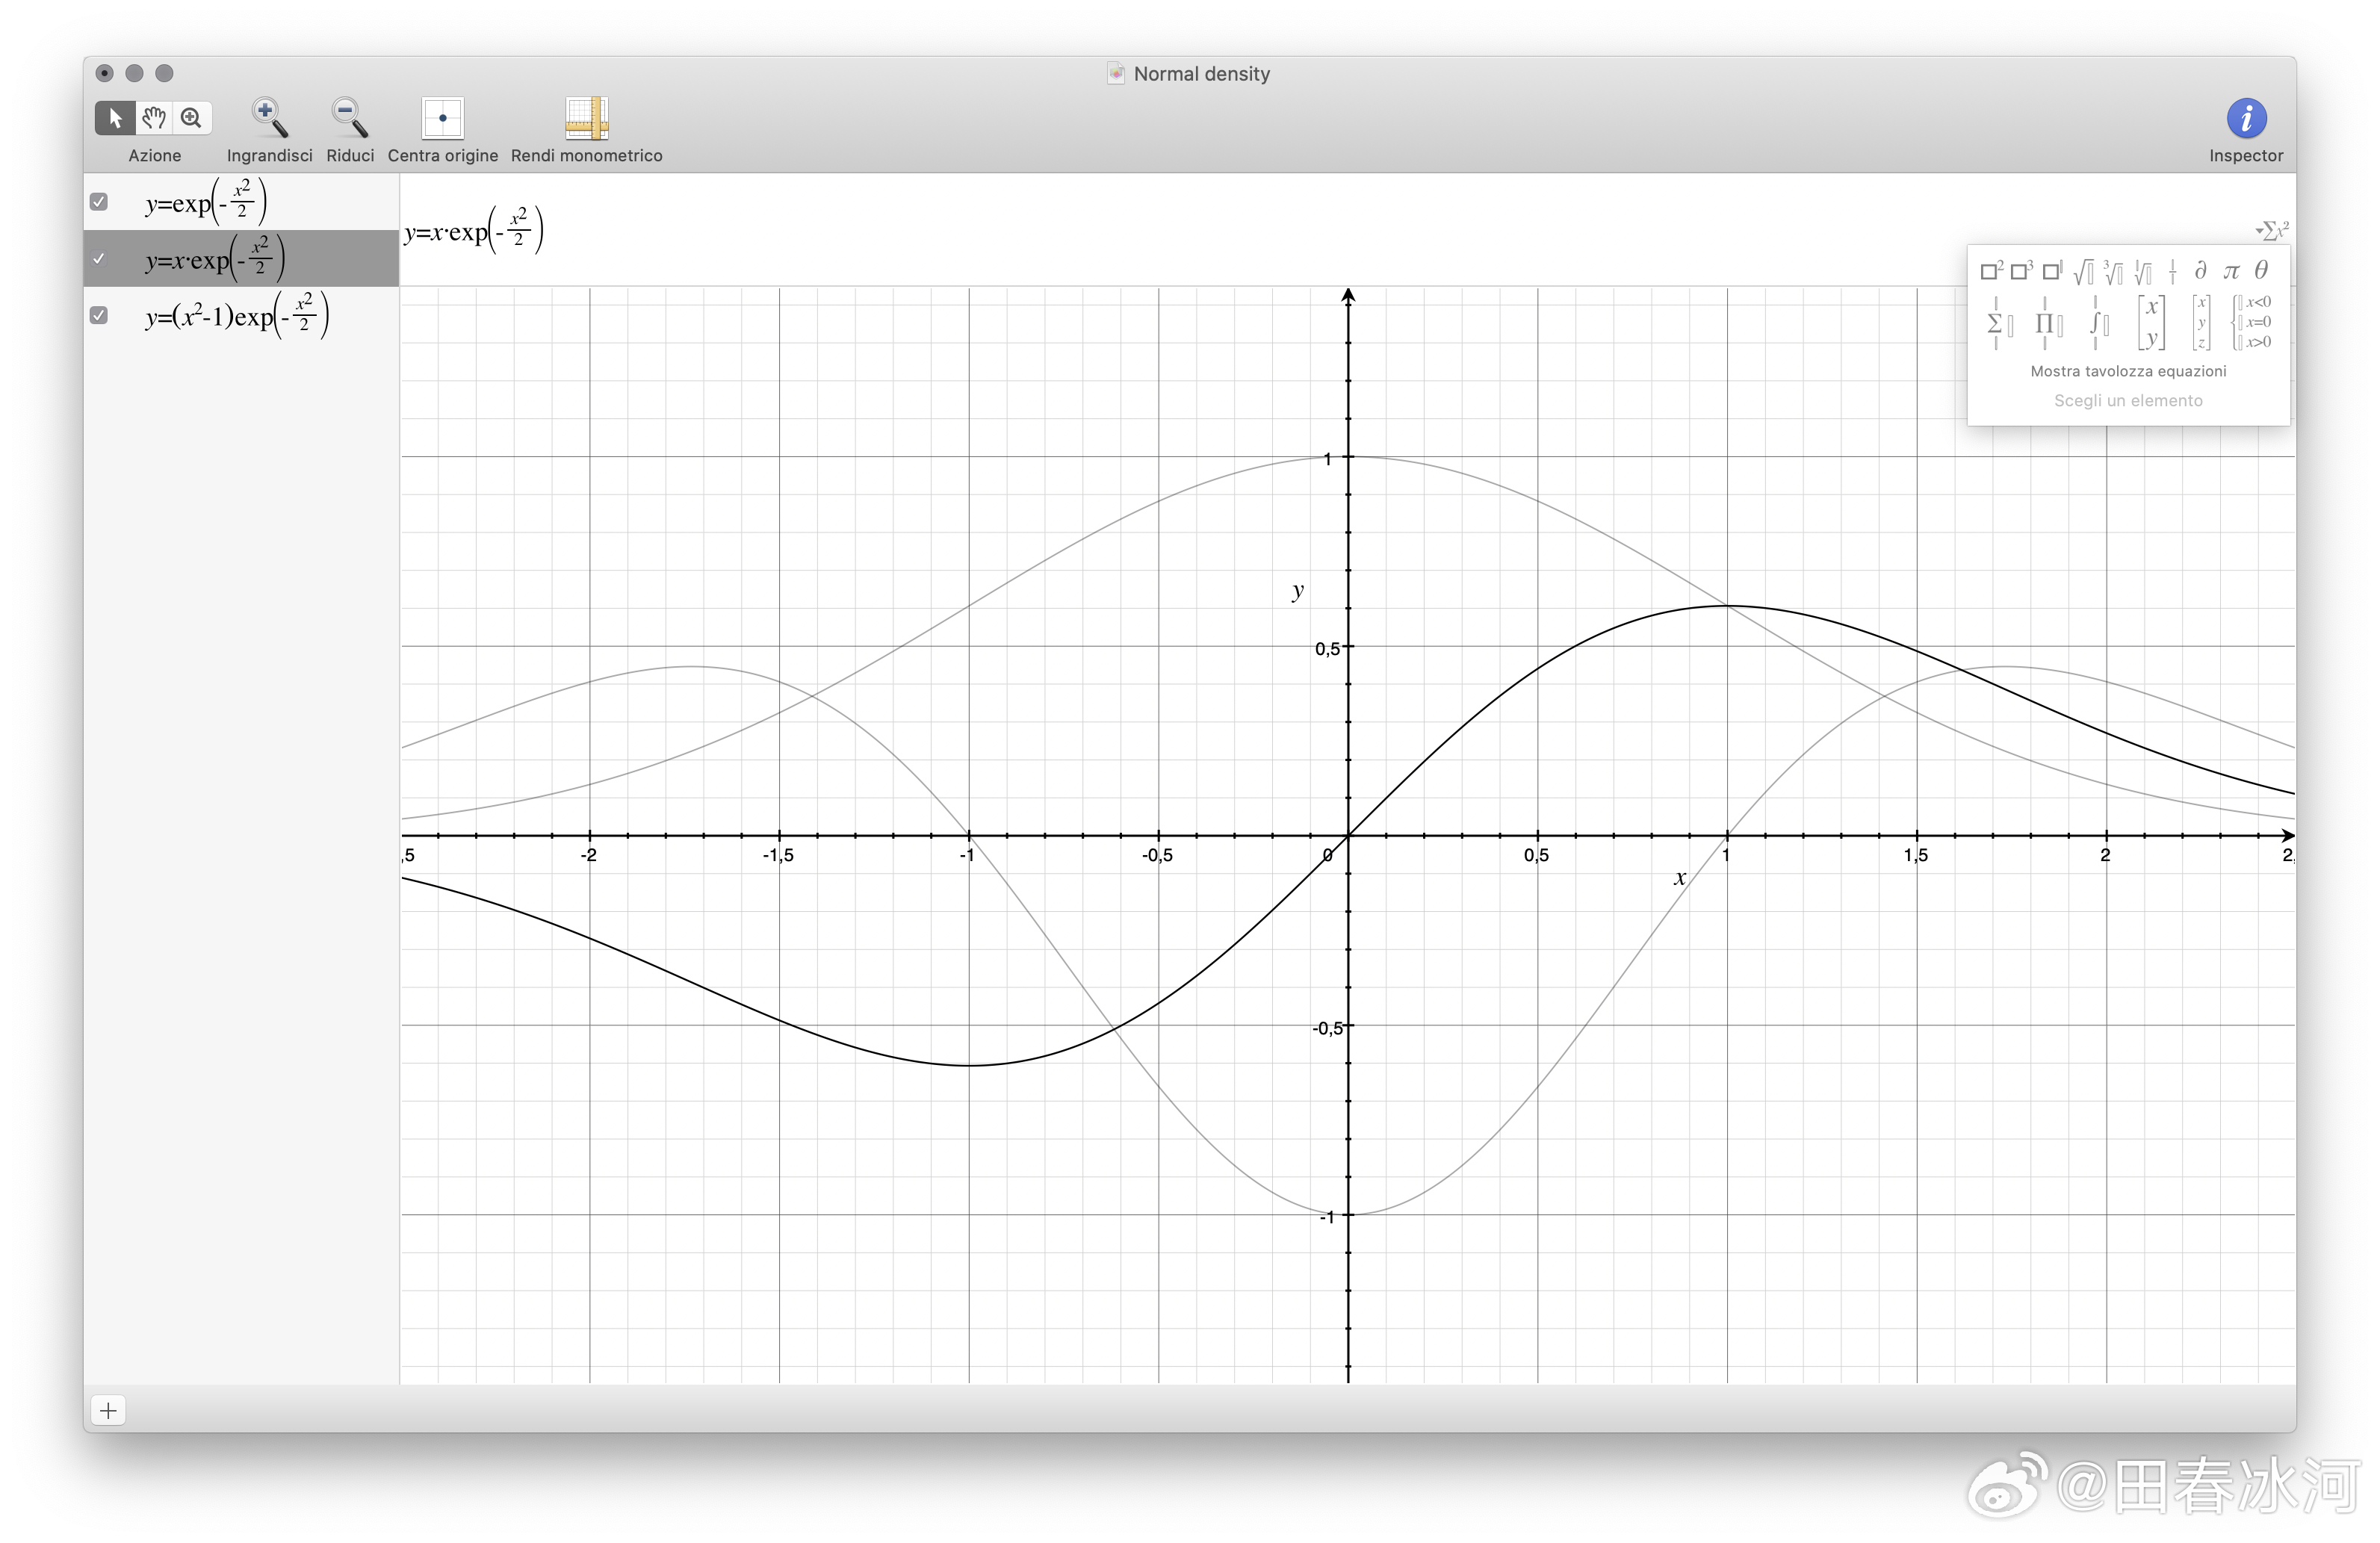Viewport: 2380px width, 1543px height.
Task: Select the magnifier zoom action tool
Action: point(191,118)
